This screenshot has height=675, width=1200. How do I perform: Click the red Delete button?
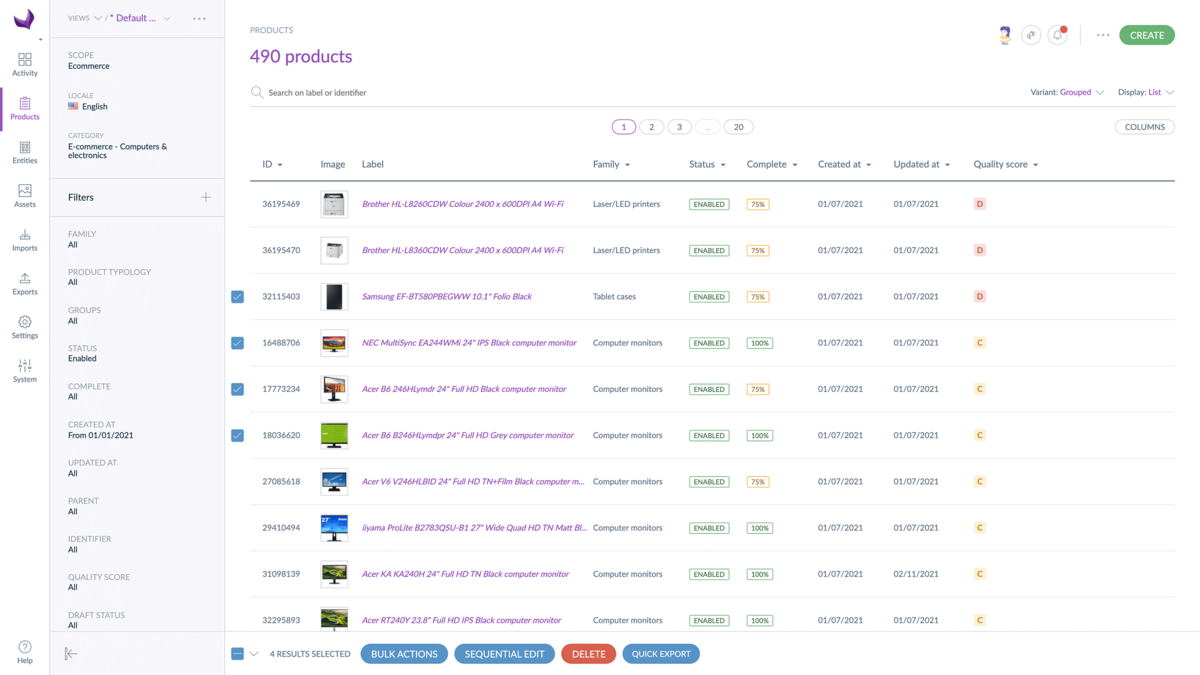coord(588,654)
